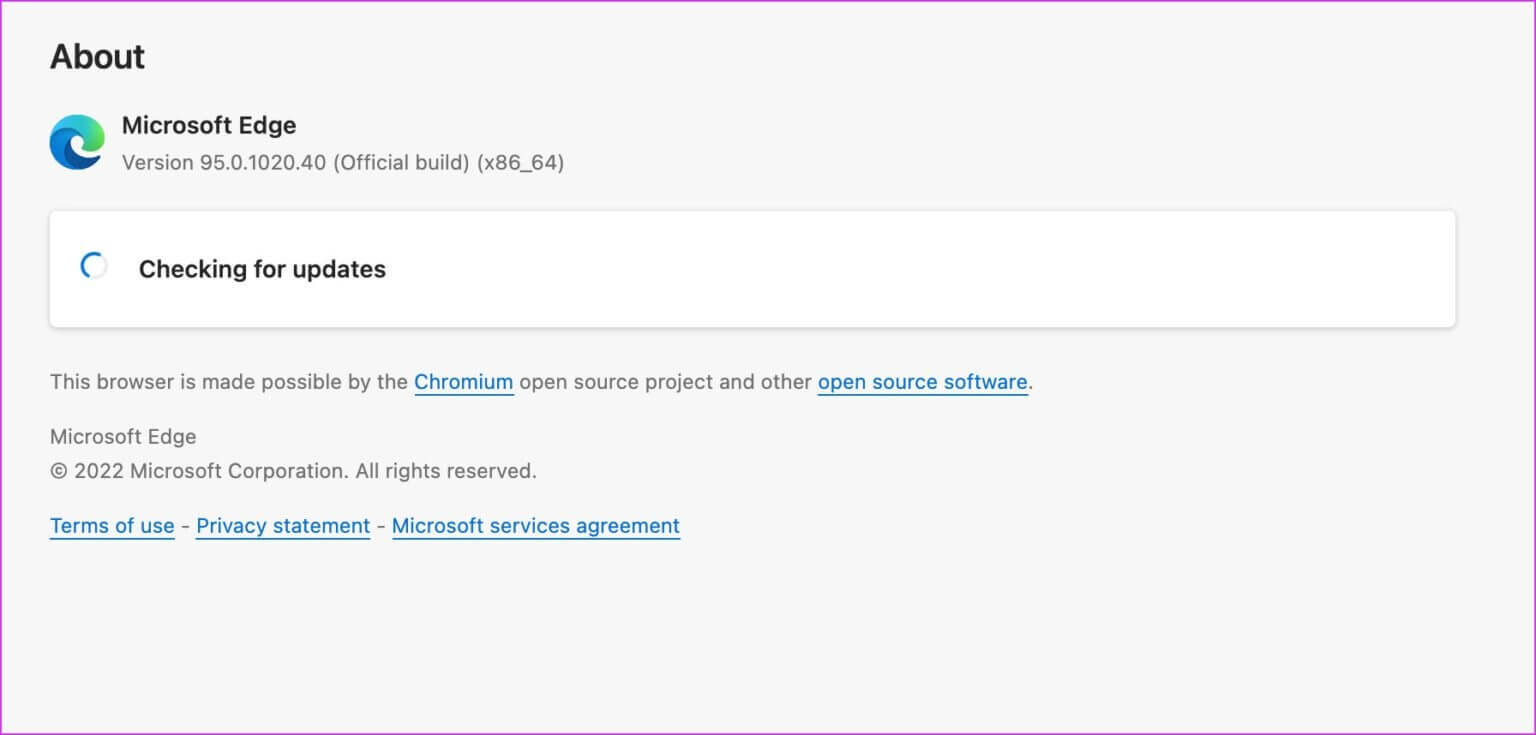The height and width of the screenshot is (735, 1536).
Task: View the Privacy statement link
Action: coord(283,526)
